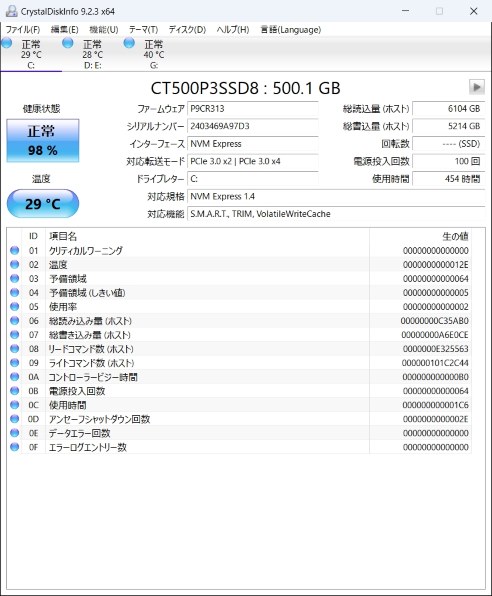Click the status icon for リードコマンド数 row

click(x=14, y=349)
